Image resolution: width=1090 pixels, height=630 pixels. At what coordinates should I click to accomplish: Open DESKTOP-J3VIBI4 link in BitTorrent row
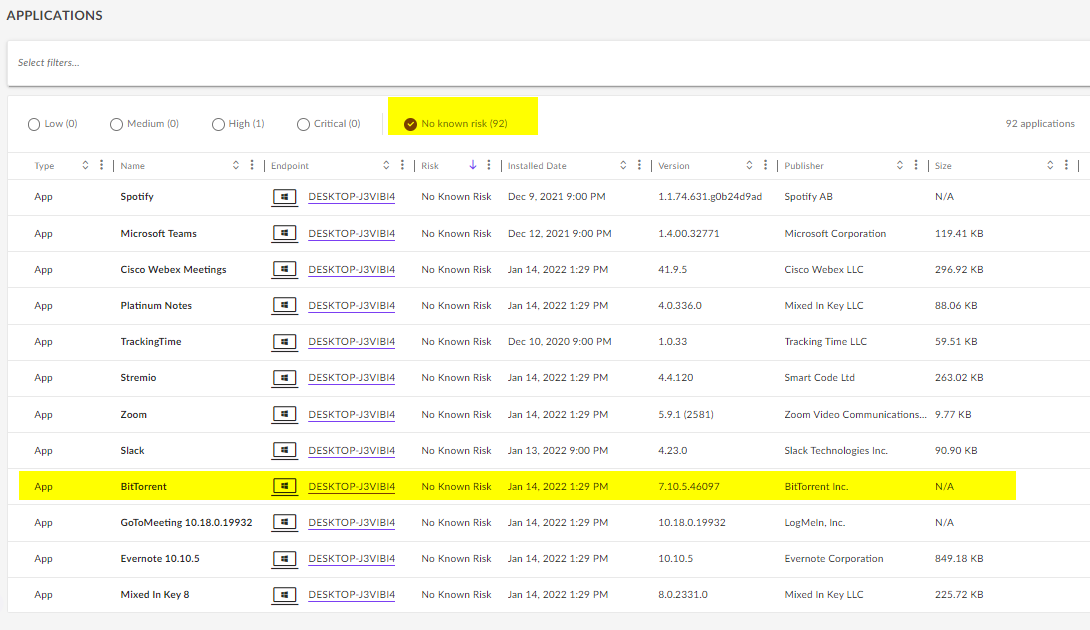click(x=352, y=487)
